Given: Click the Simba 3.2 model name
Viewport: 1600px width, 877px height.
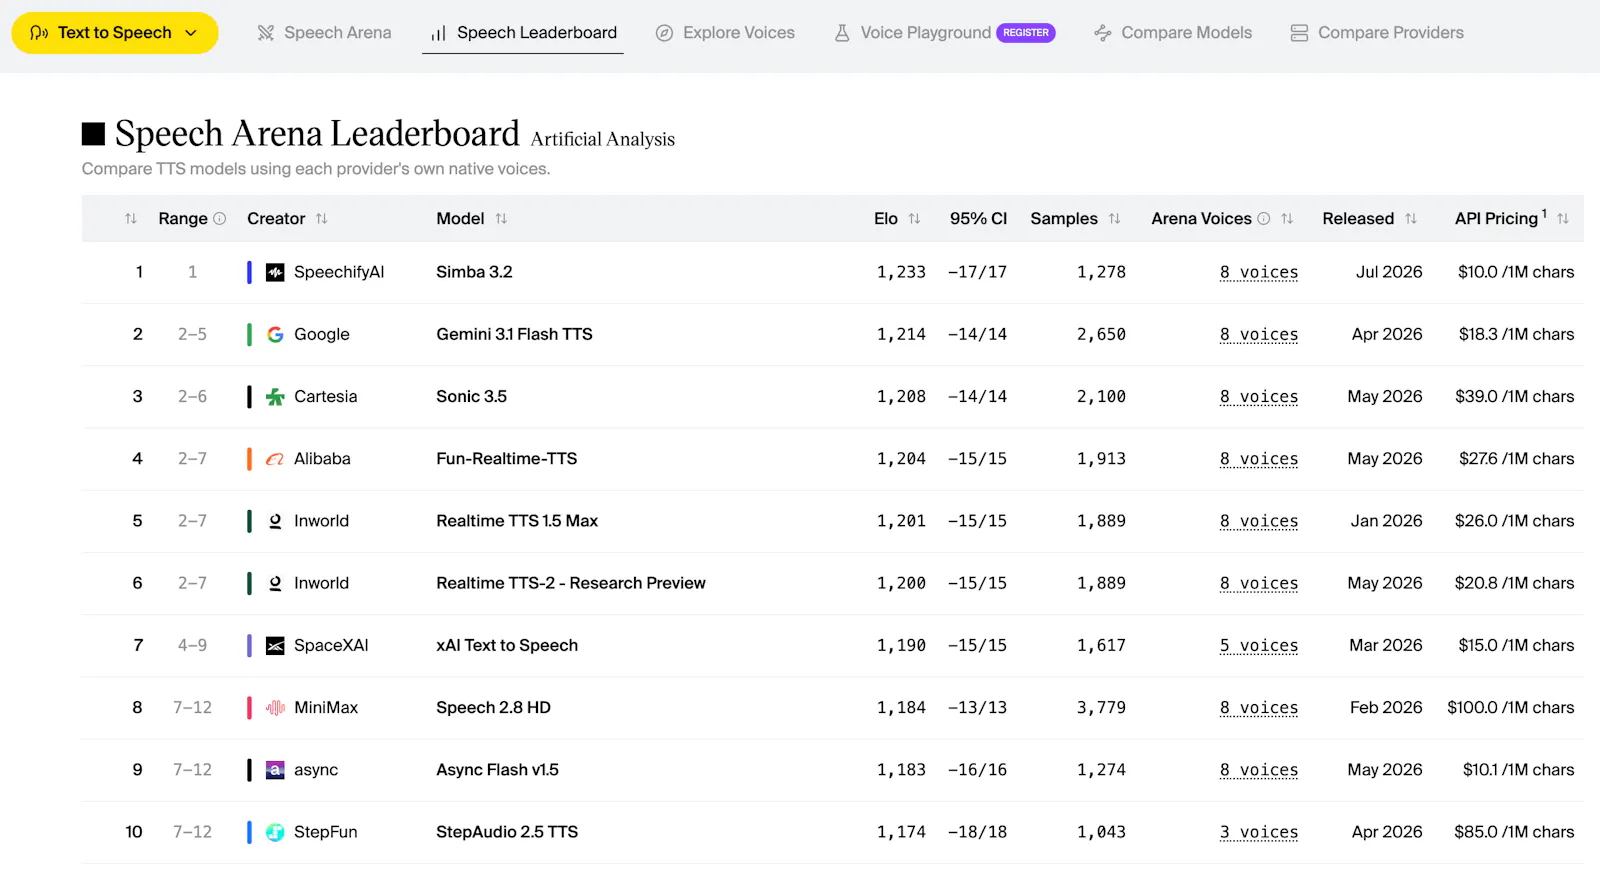Looking at the screenshot, I should click(474, 272).
